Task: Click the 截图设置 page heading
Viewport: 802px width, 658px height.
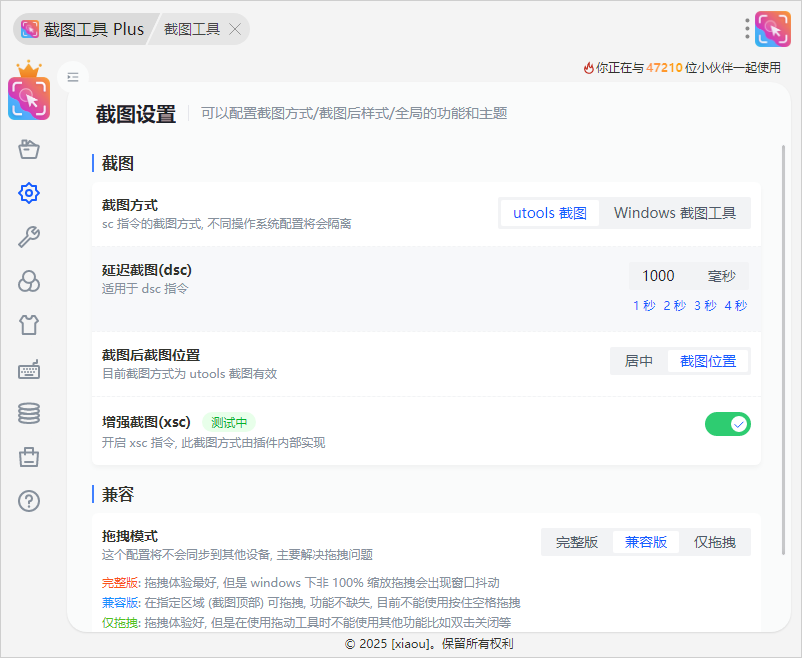Action: [136, 114]
